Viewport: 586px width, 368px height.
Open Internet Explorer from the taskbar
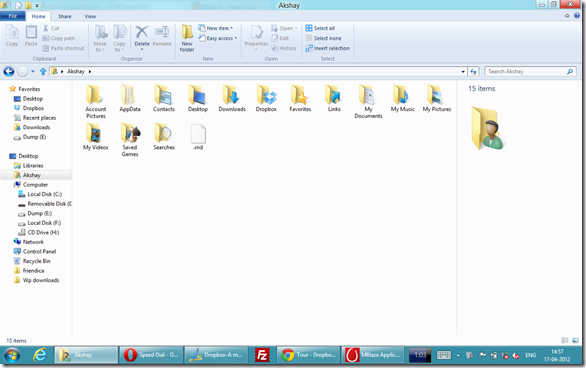pos(39,355)
